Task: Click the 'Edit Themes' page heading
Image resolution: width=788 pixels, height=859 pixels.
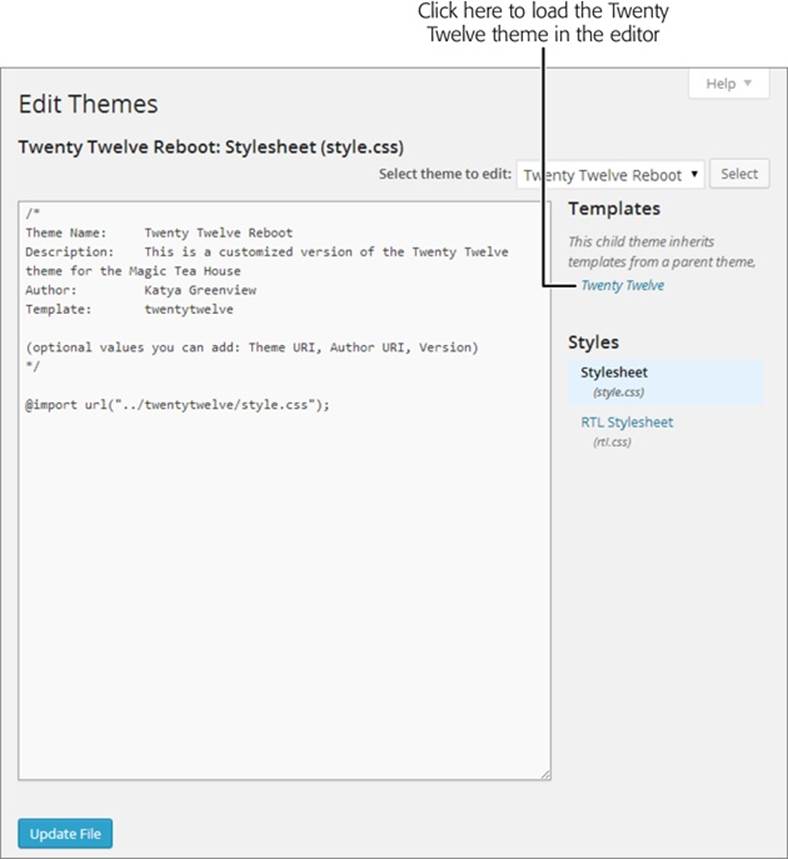Action: [x=88, y=104]
